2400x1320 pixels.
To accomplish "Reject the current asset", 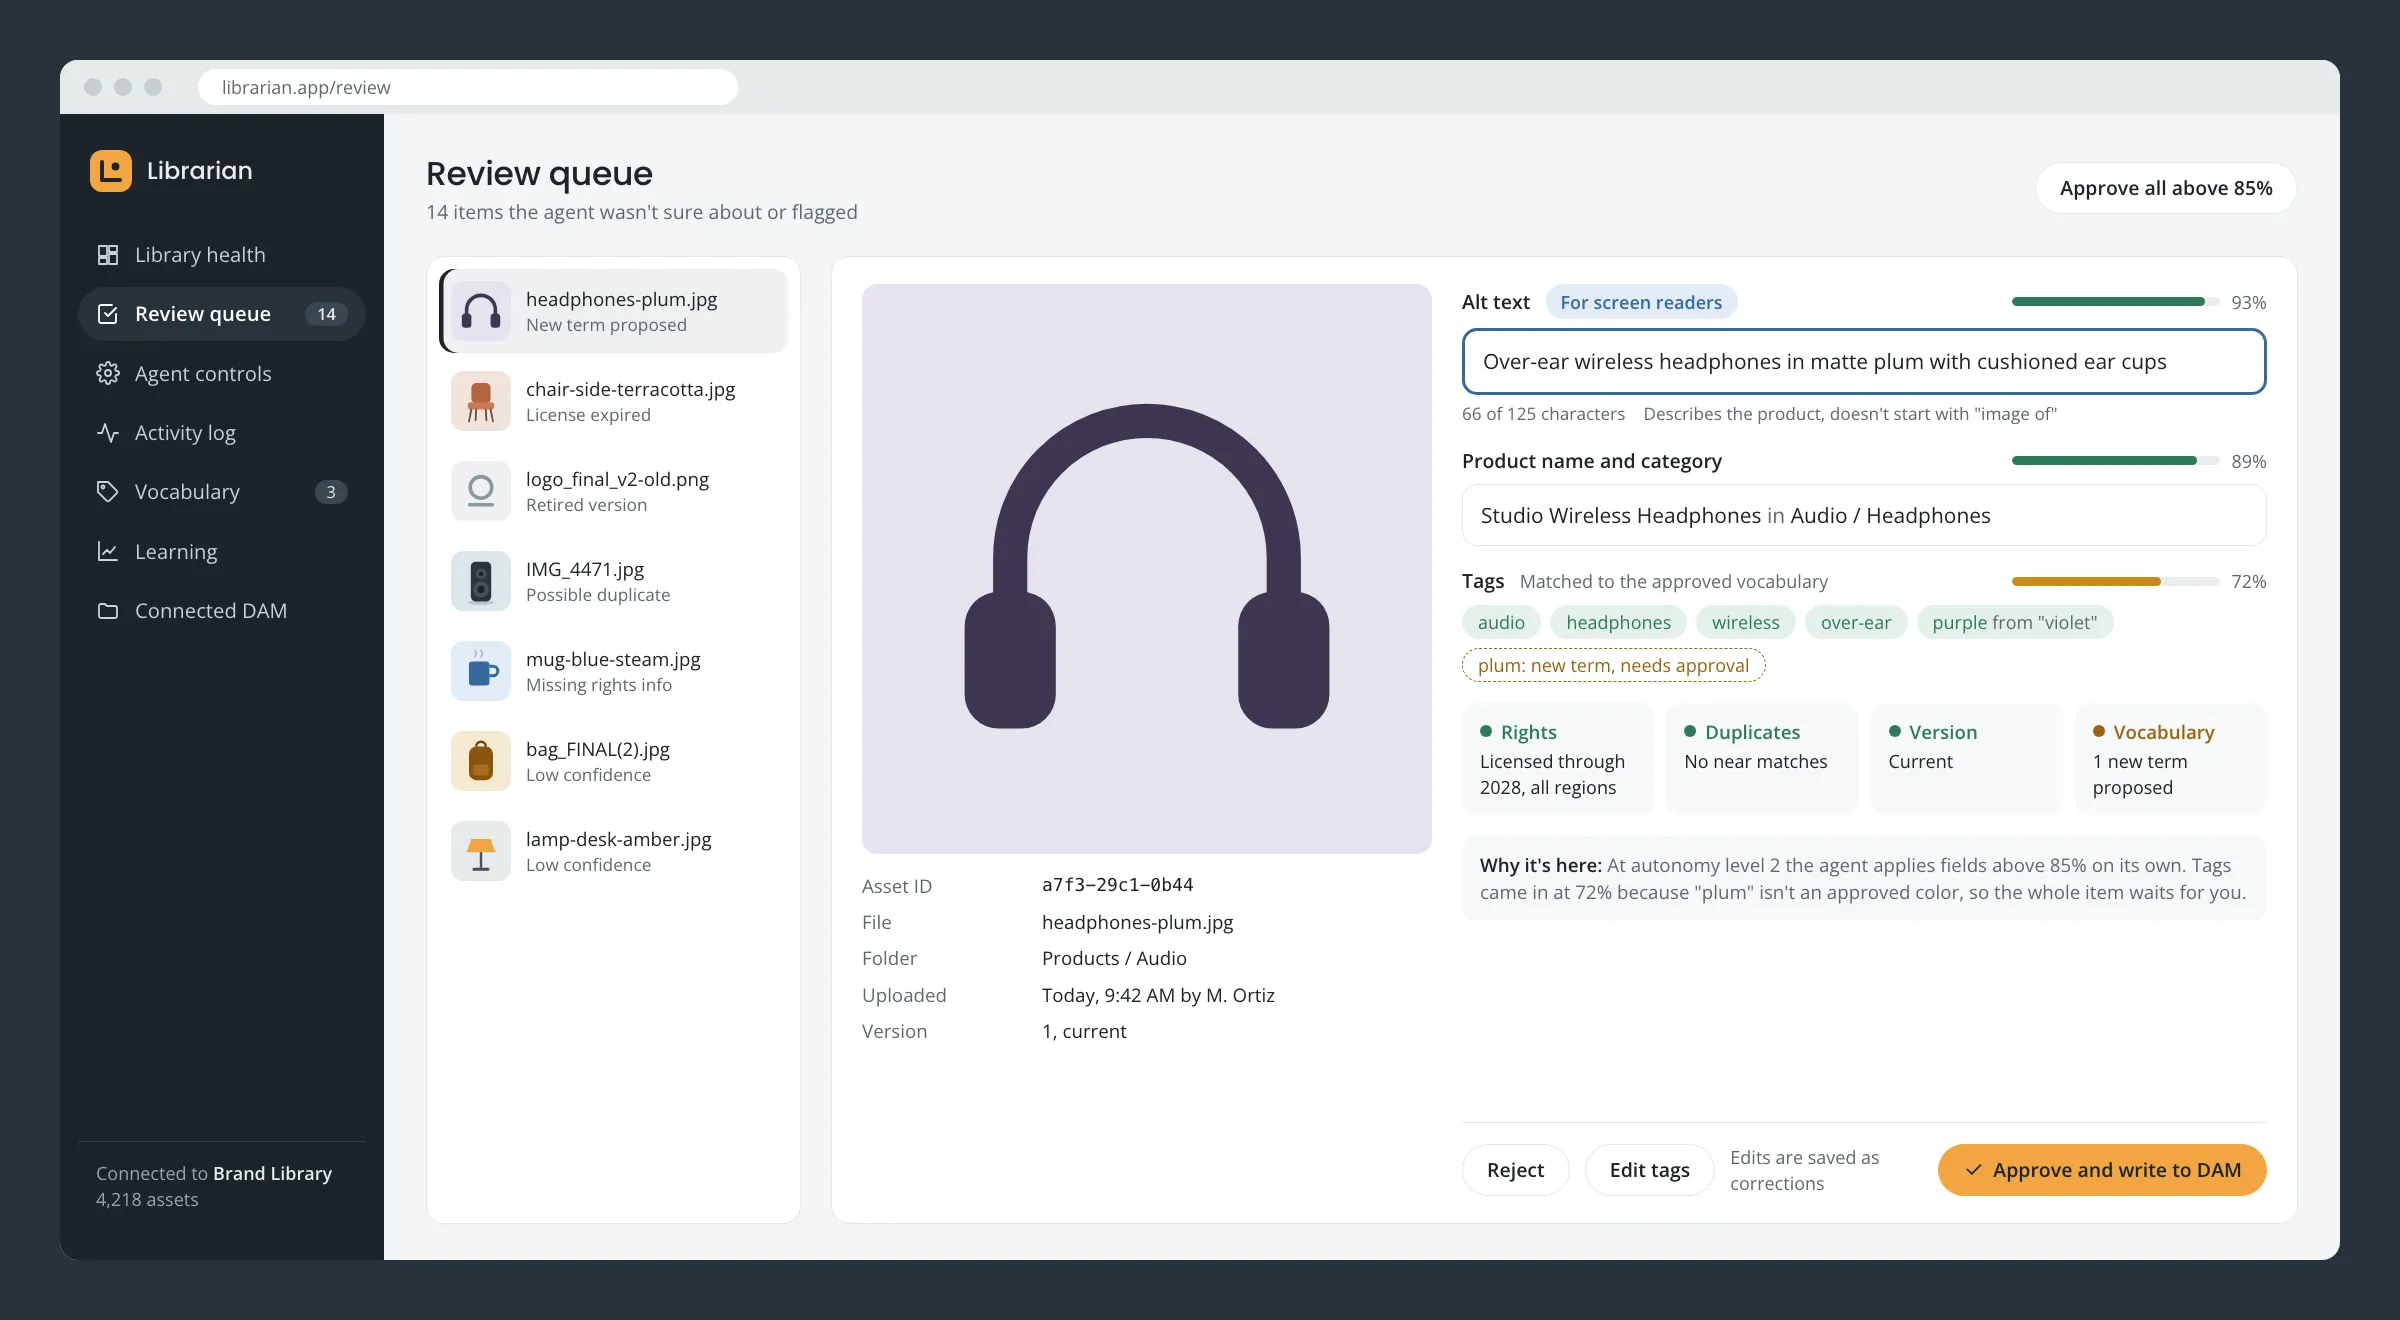I will point(1515,1170).
